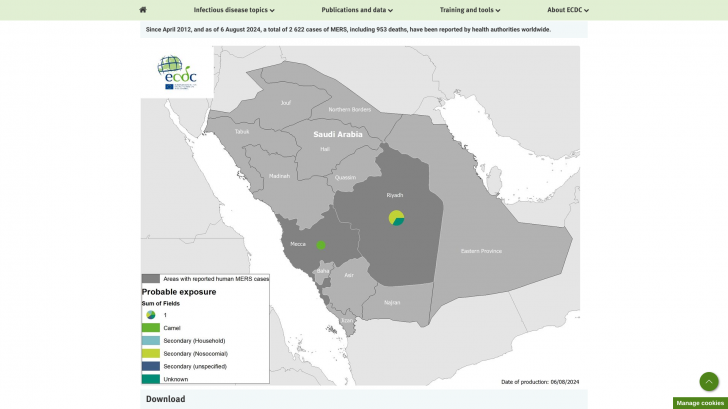Image resolution: width=728 pixels, height=409 pixels.
Task: Click the pie chart icon in legend
Action: pyautogui.click(x=151, y=315)
